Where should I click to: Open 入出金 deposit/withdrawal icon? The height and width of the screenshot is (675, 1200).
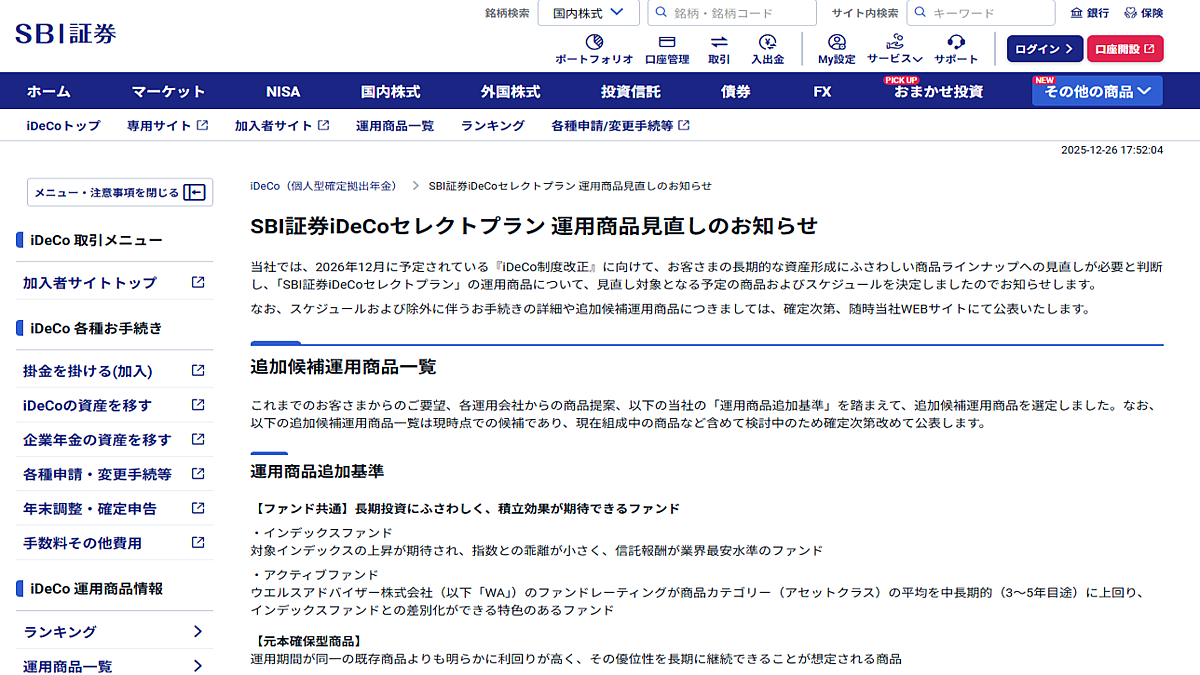(x=769, y=47)
